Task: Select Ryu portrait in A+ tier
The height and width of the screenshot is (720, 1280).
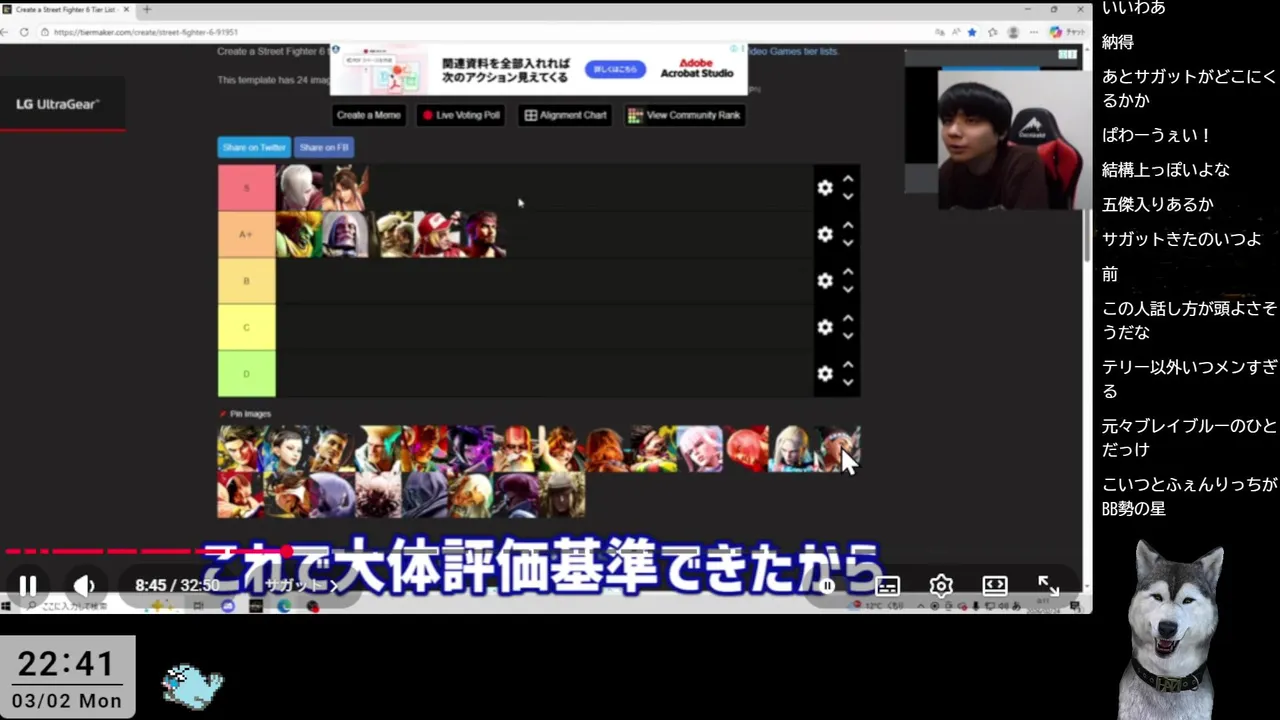Action: 483,234
